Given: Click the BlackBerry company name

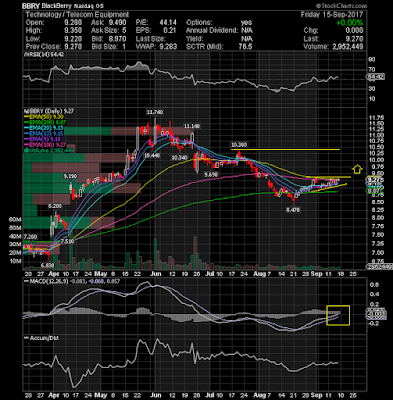Looking at the screenshot, I should (x=56, y=6).
